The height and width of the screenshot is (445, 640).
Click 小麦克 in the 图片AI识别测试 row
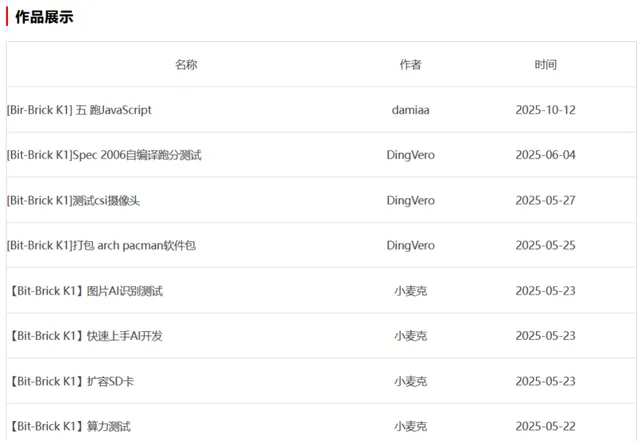coord(410,291)
